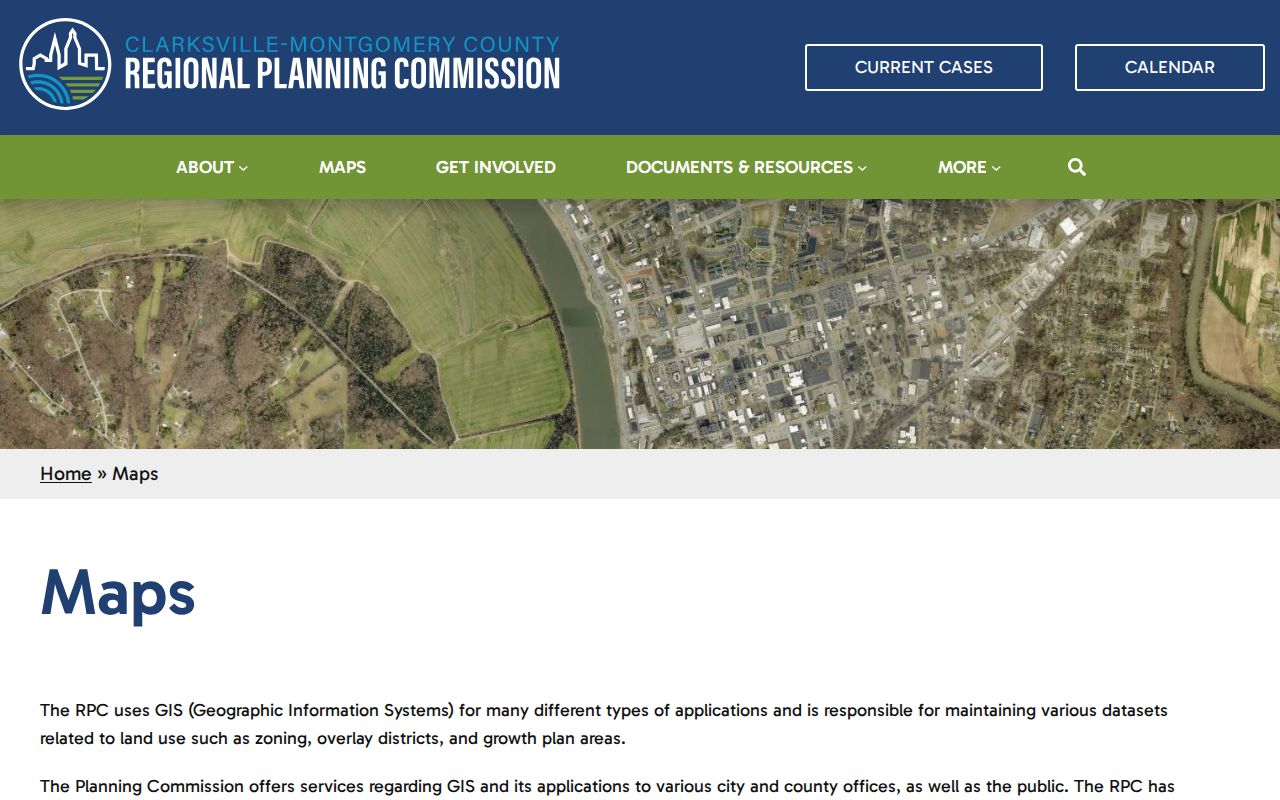The height and width of the screenshot is (800, 1280).
Task: Click paragraph starting 'The RPC uses GIS'
Action: click(604, 725)
